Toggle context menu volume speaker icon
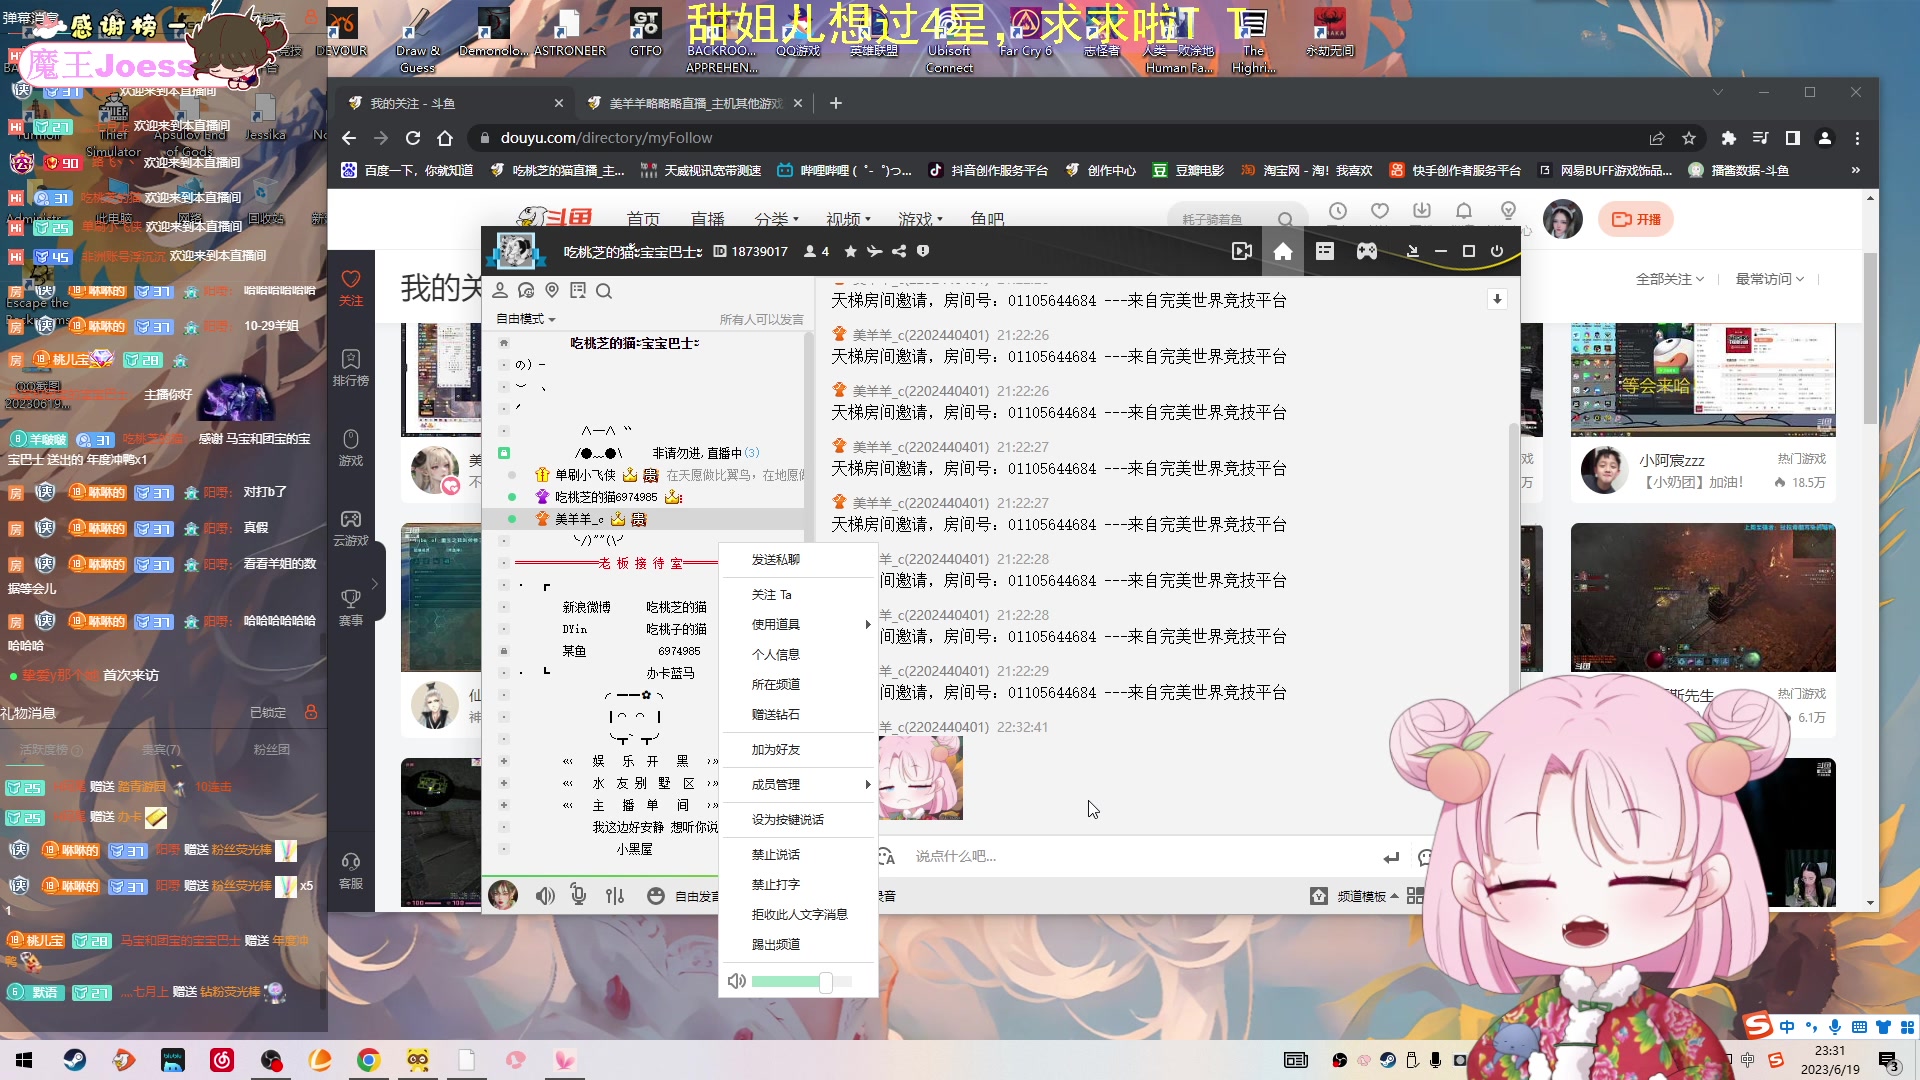This screenshot has height=1080, width=1920. click(736, 981)
